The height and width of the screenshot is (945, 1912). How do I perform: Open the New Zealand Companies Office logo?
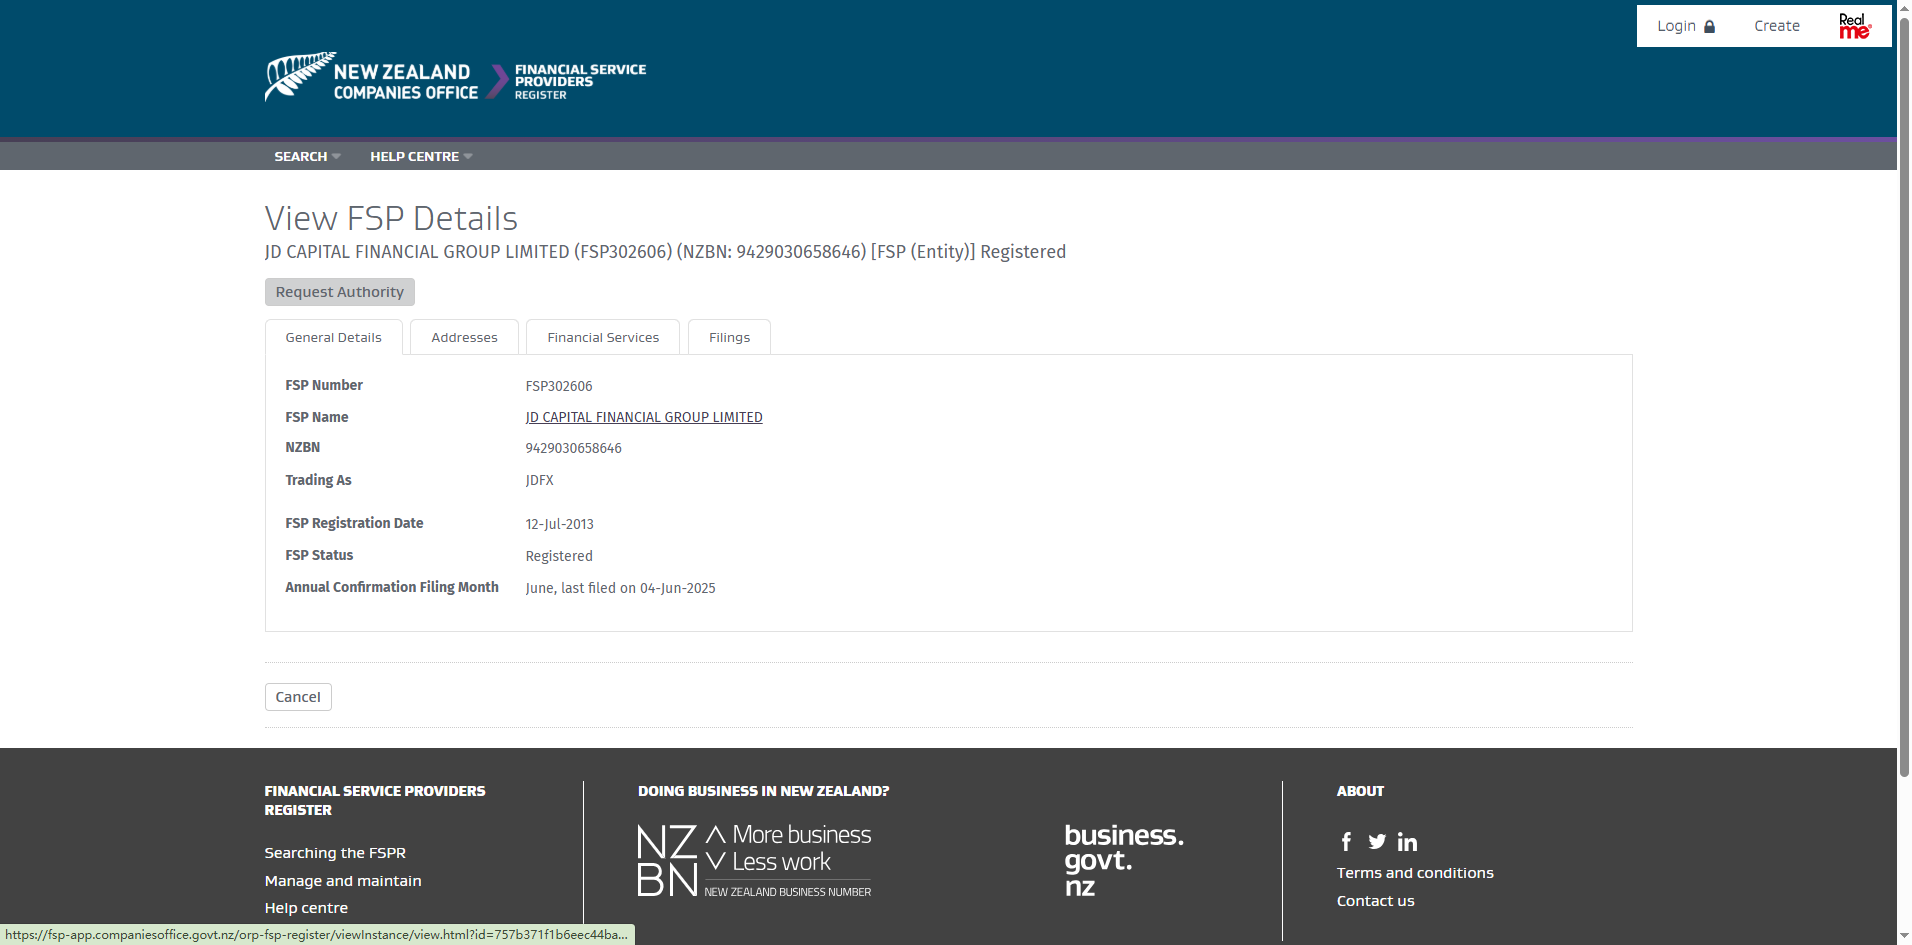371,77
